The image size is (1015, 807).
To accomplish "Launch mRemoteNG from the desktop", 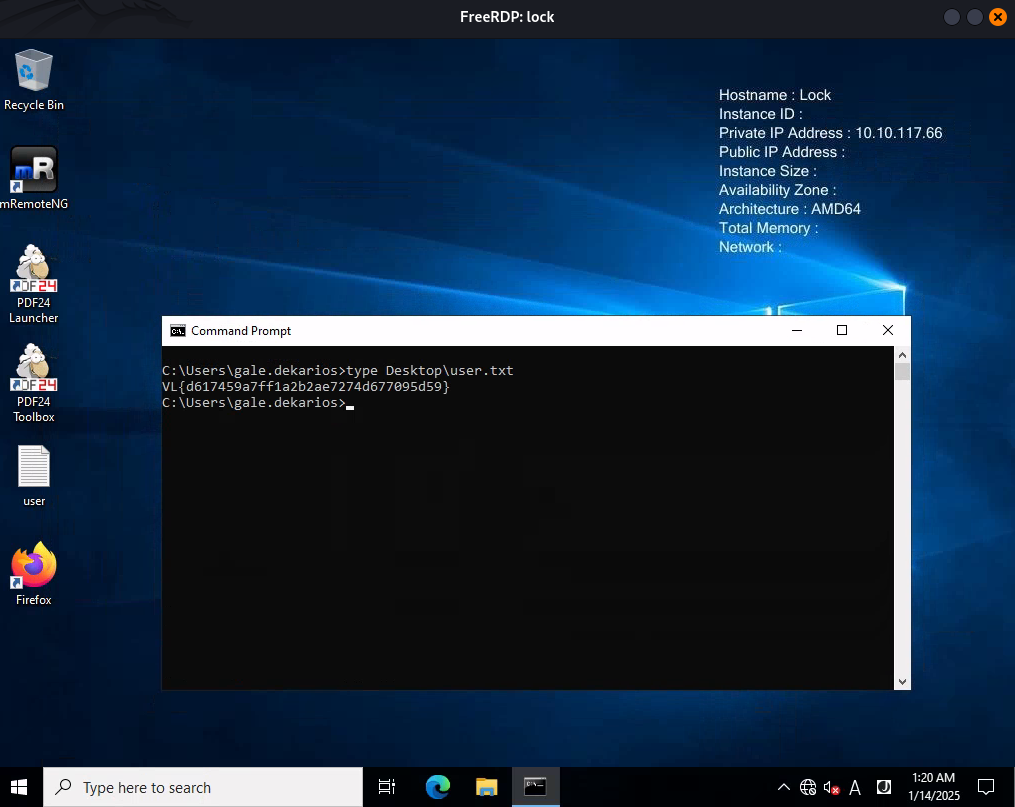I will coord(34,178).
